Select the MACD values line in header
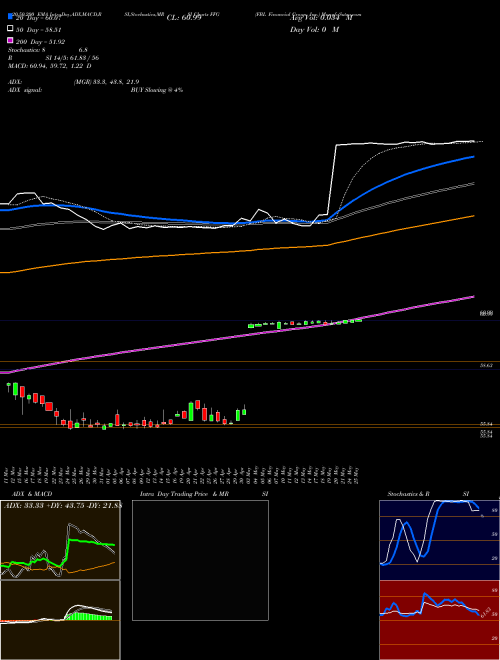Image resolution: width=500 pixels, height=660 pixels. tap(50, 66)
